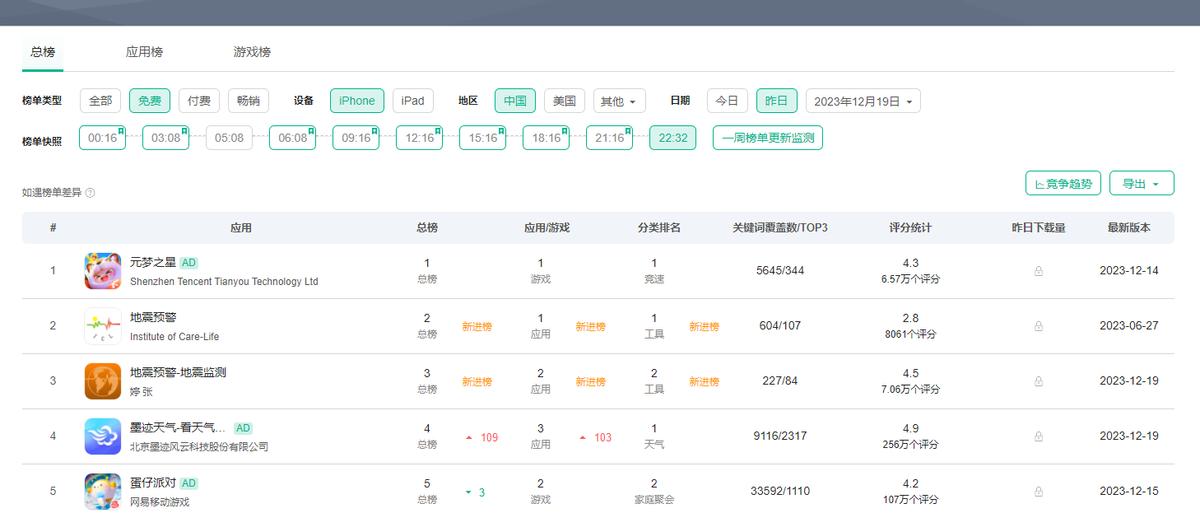This screenshot has width=1200, height=519.
Task: Click the lock icon in 元梦之星 download column
Action: point(1038,271)
